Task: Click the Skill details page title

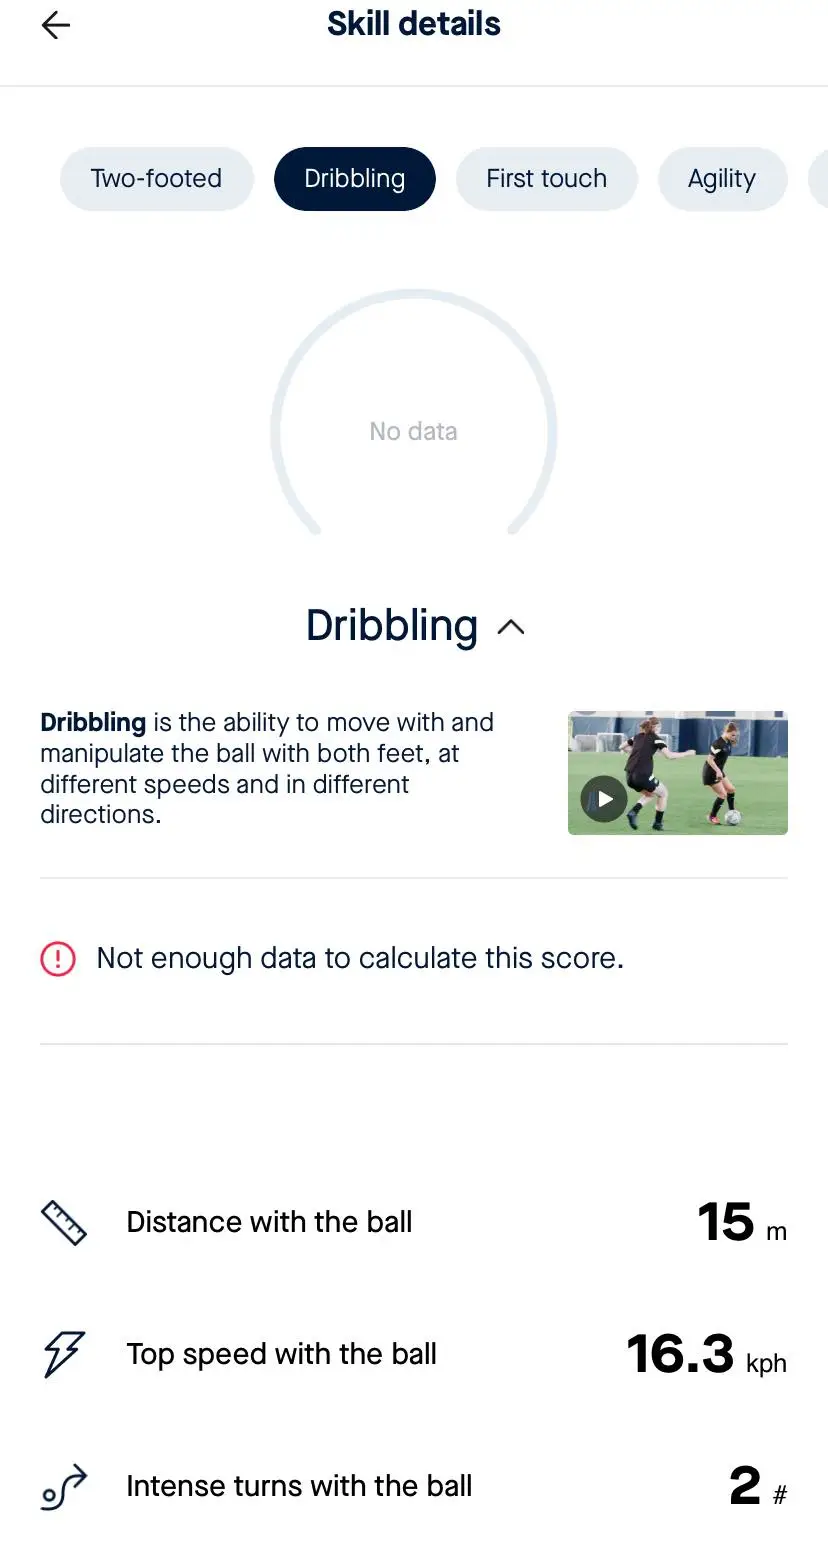Action: click(413, 24)
